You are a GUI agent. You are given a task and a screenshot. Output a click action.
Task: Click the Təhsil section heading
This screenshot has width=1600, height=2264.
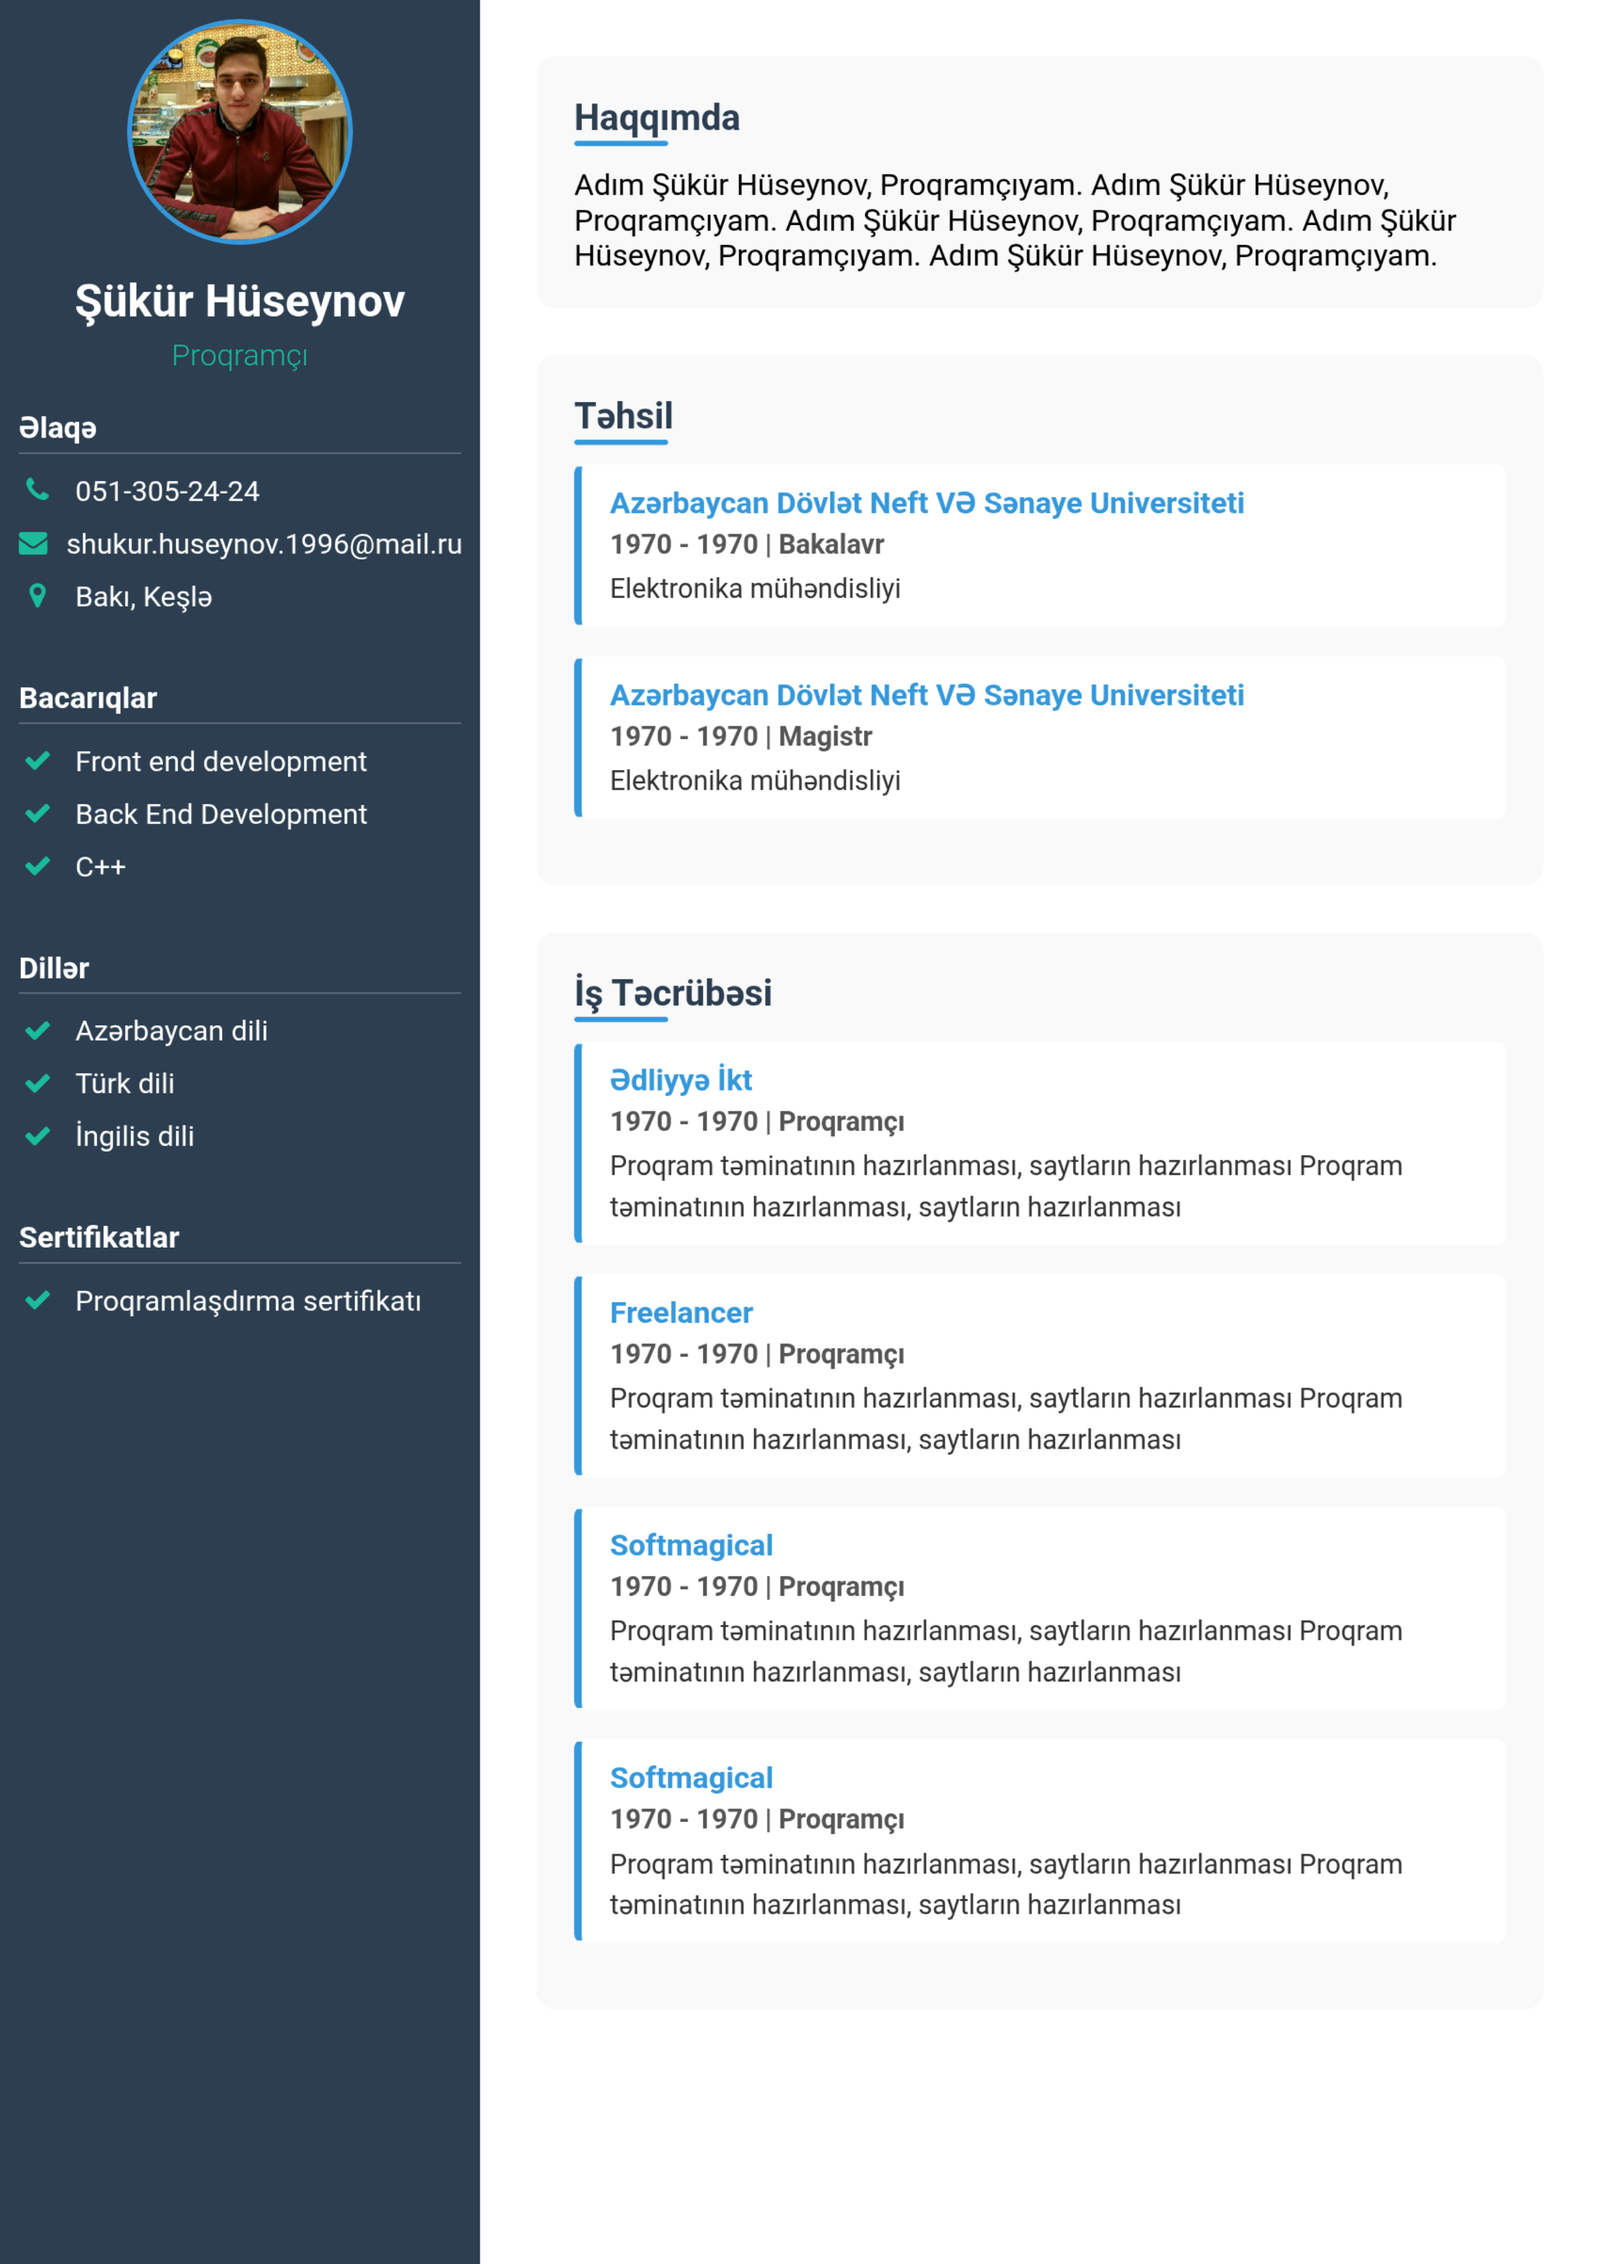623,416
